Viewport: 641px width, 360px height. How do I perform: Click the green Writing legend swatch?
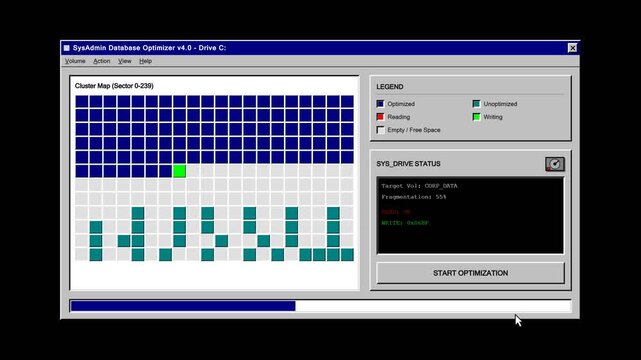(476, 117)
